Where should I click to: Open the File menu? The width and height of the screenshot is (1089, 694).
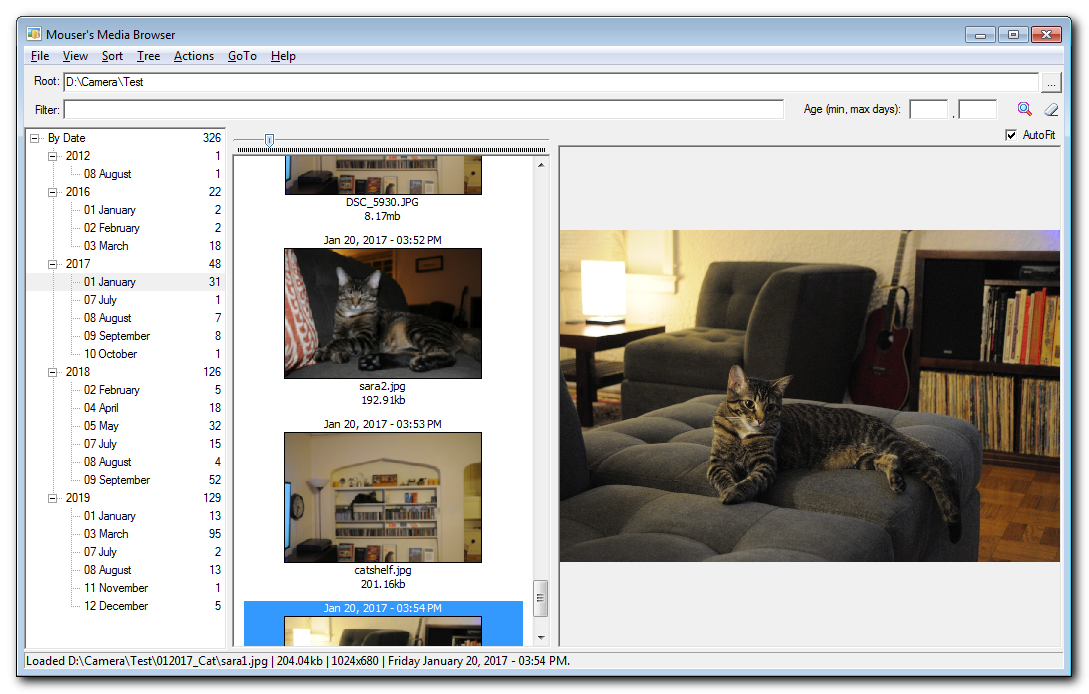tap(40, 56)
